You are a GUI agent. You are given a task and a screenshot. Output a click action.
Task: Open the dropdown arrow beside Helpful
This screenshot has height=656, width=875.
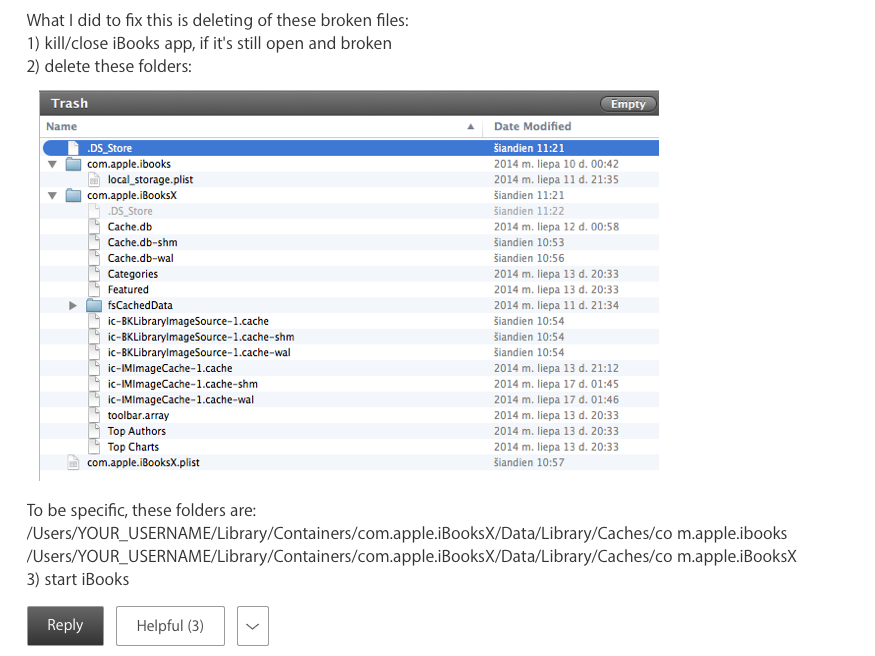coord(253,625)
